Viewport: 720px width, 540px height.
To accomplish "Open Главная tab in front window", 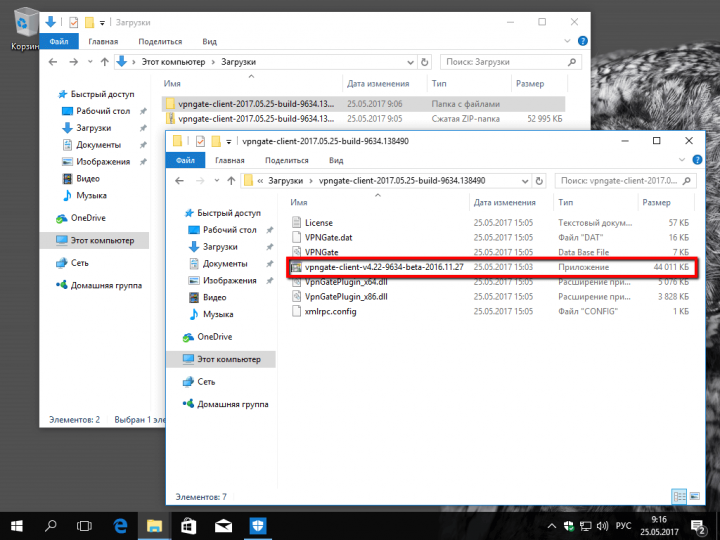I will coord(230,160).
